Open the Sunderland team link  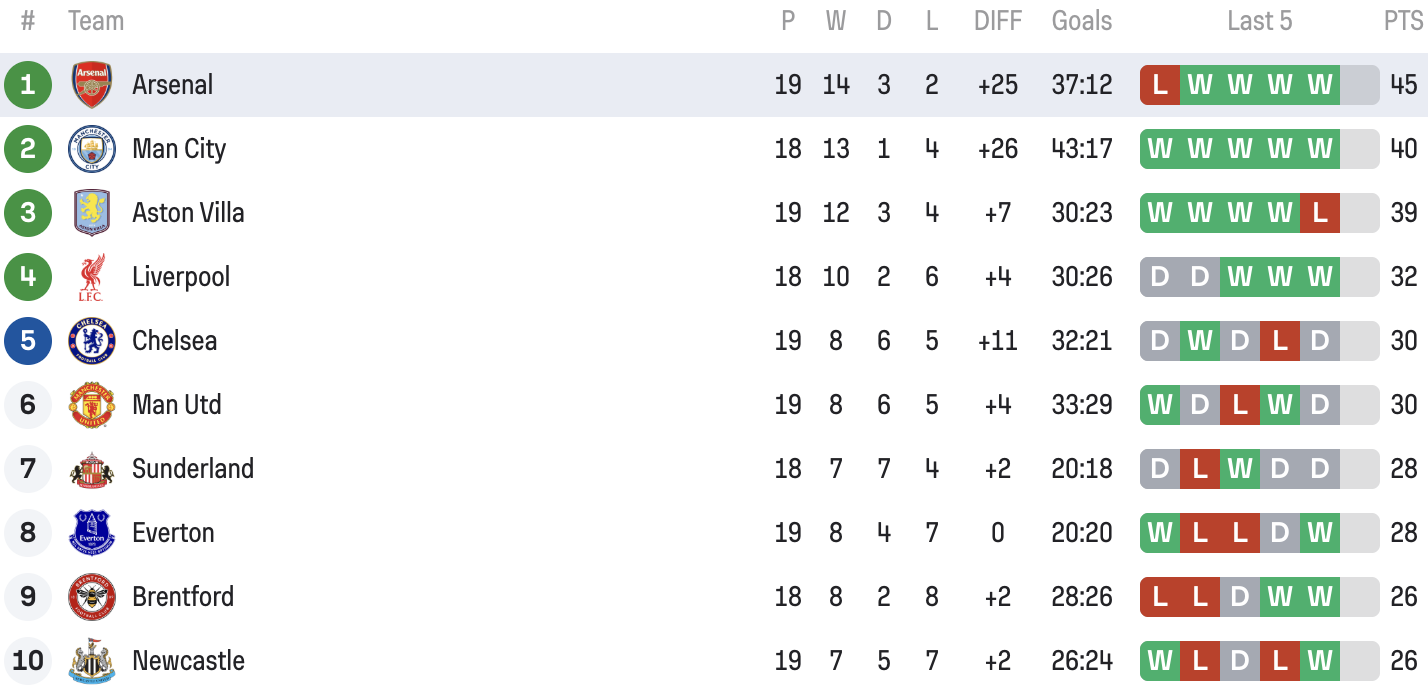point(193,469)
